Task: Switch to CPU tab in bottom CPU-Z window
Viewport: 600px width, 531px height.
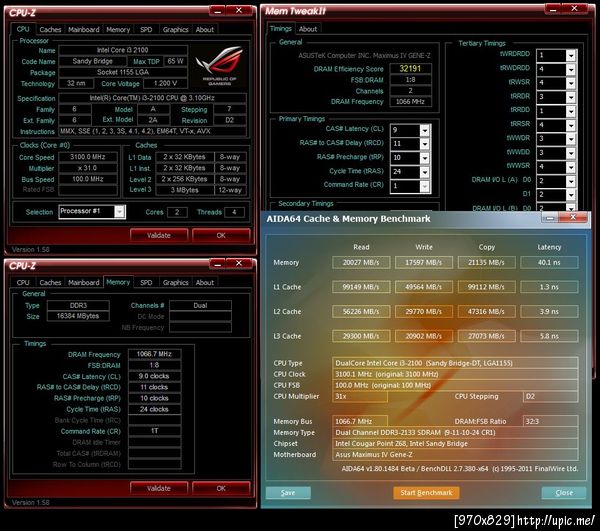Action: [x=23, y=283]
